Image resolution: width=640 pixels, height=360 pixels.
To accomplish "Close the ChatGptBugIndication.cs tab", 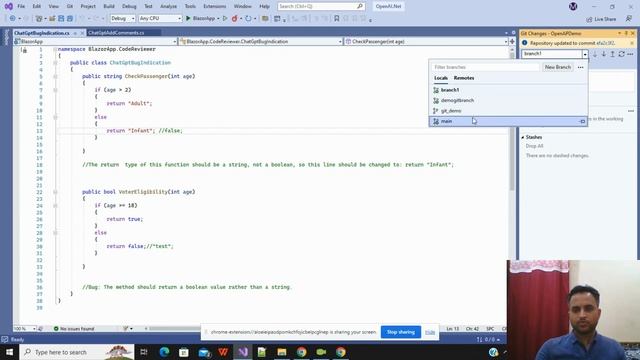I will [x=82, y=33].
